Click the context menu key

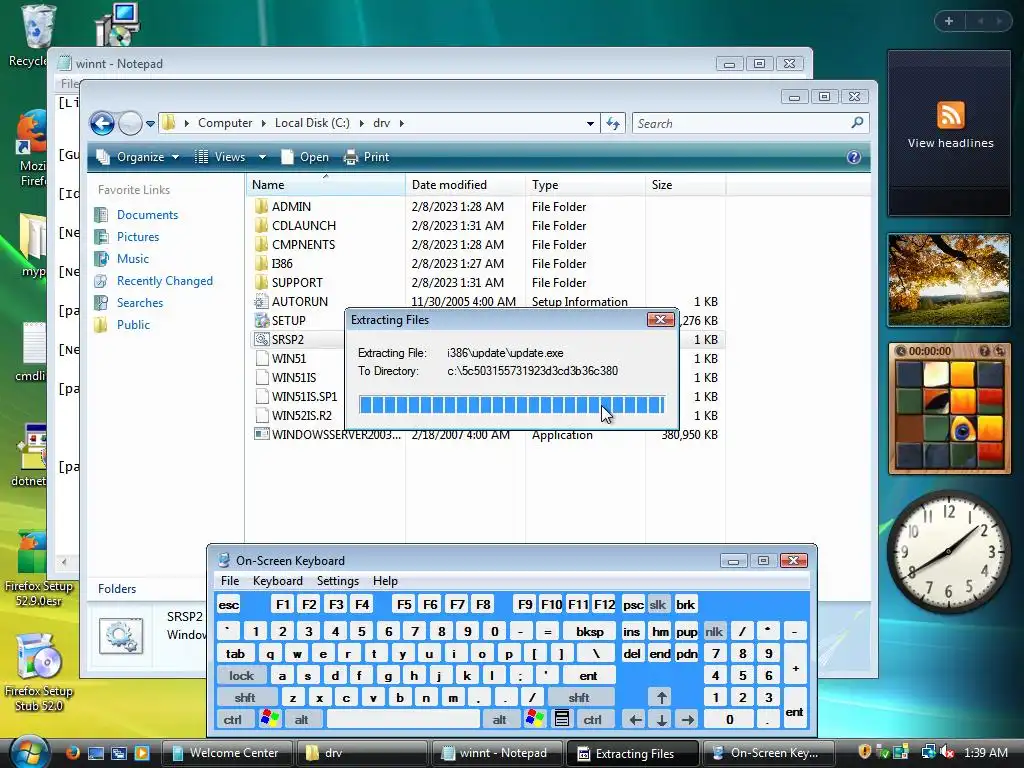(x=562, y=719)
